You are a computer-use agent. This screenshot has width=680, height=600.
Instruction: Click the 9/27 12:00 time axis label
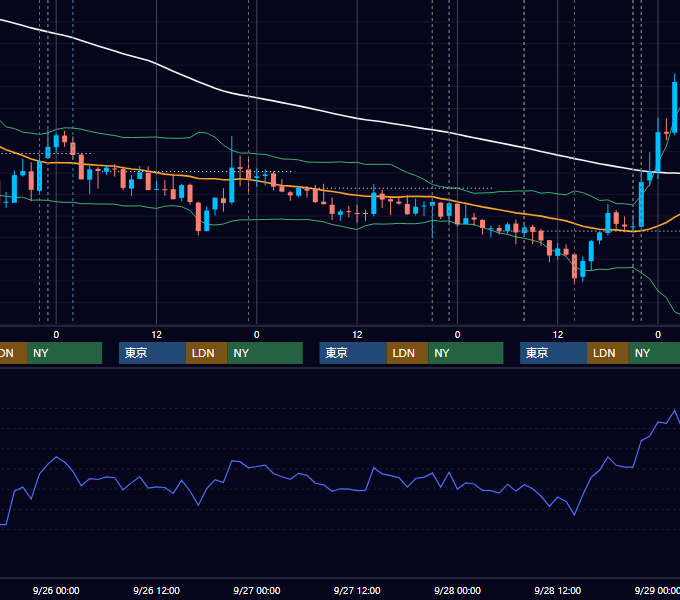(357, 590)
